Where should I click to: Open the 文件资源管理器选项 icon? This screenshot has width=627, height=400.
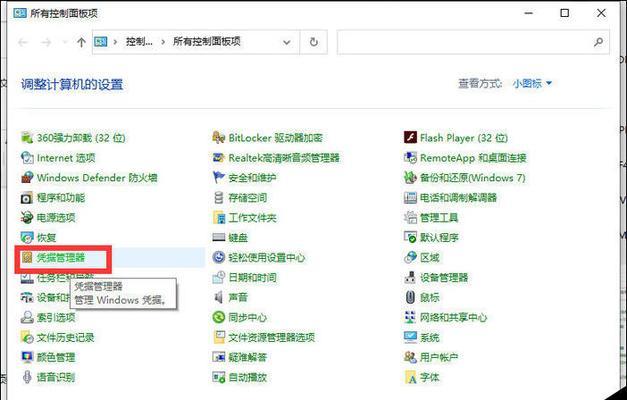[x=218, y=338]
